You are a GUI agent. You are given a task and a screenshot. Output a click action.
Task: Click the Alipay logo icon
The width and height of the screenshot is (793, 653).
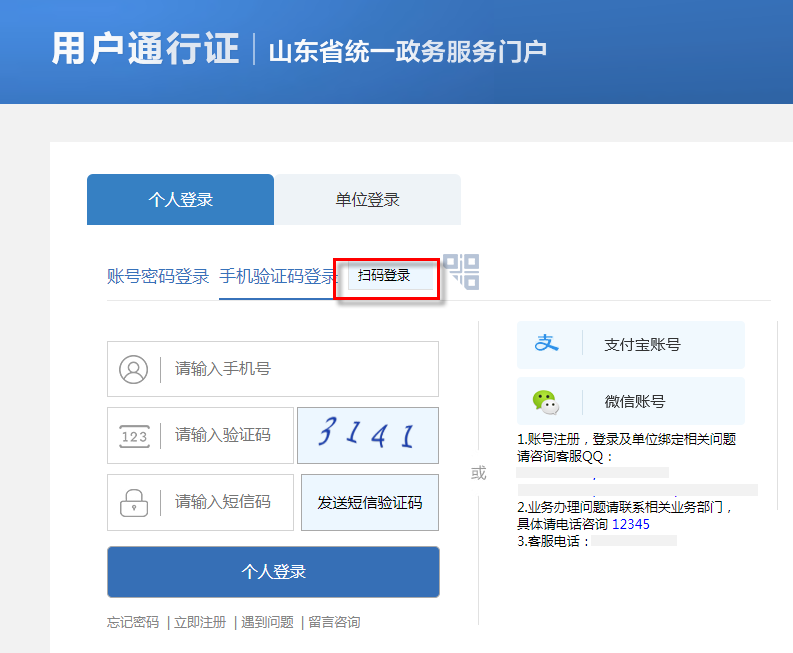click(x=546, y=344)
